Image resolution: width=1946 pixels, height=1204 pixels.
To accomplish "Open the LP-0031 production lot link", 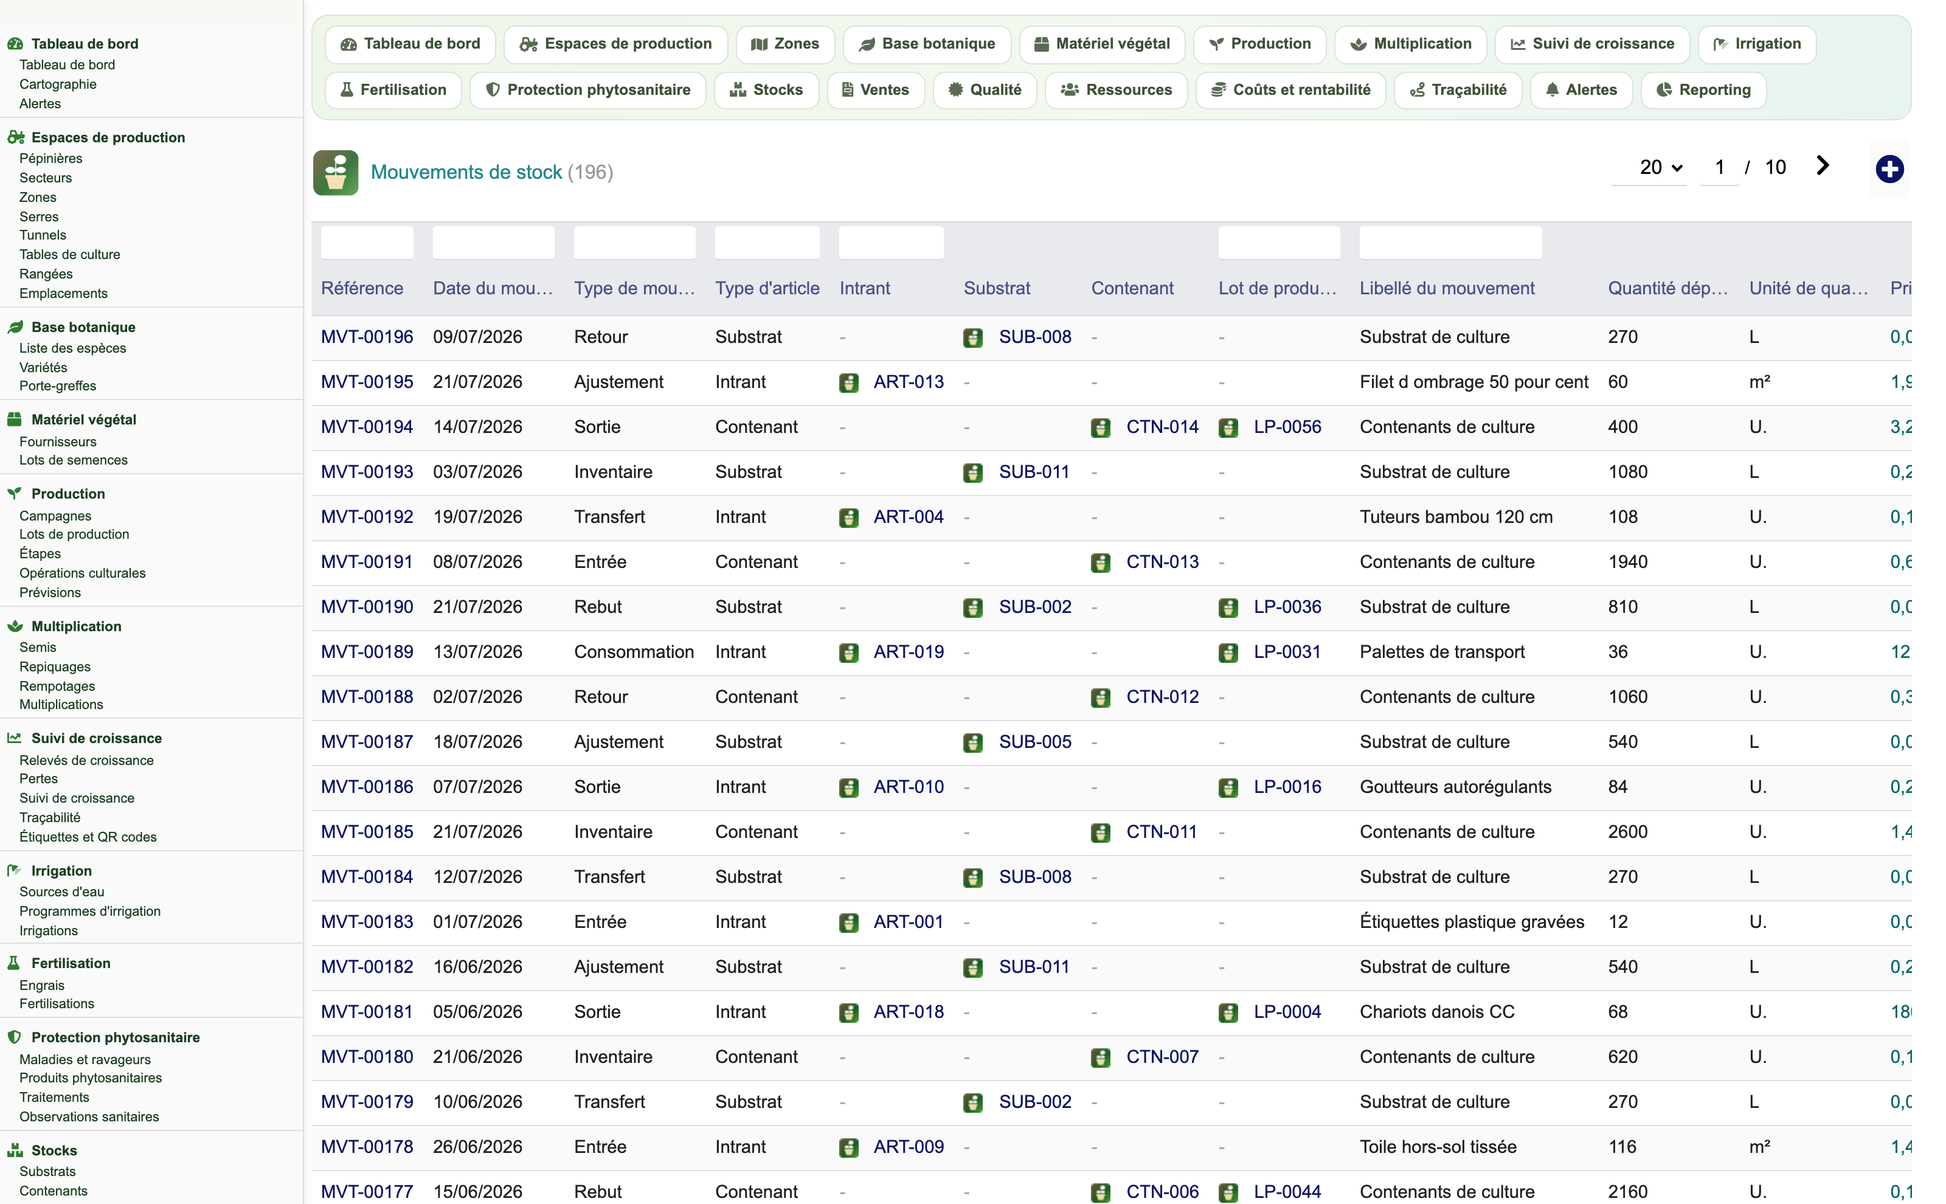I will (1287, 652).
